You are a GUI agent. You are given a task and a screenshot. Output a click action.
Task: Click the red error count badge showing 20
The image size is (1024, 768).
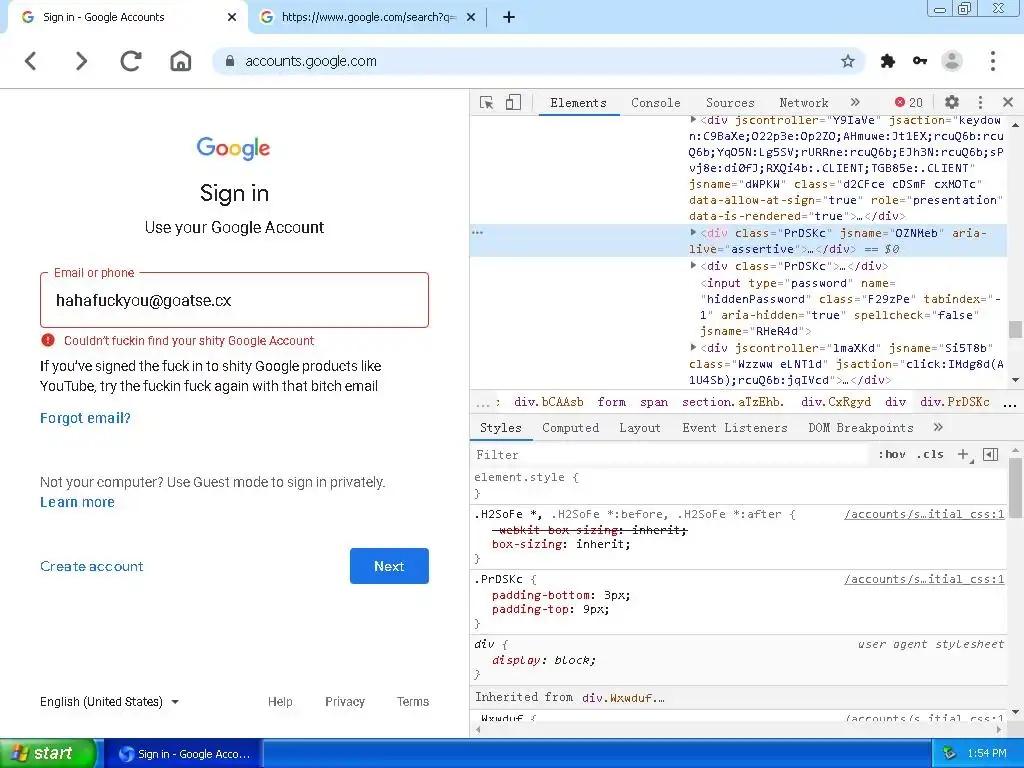pyautogui.click(x=908, y=103)
